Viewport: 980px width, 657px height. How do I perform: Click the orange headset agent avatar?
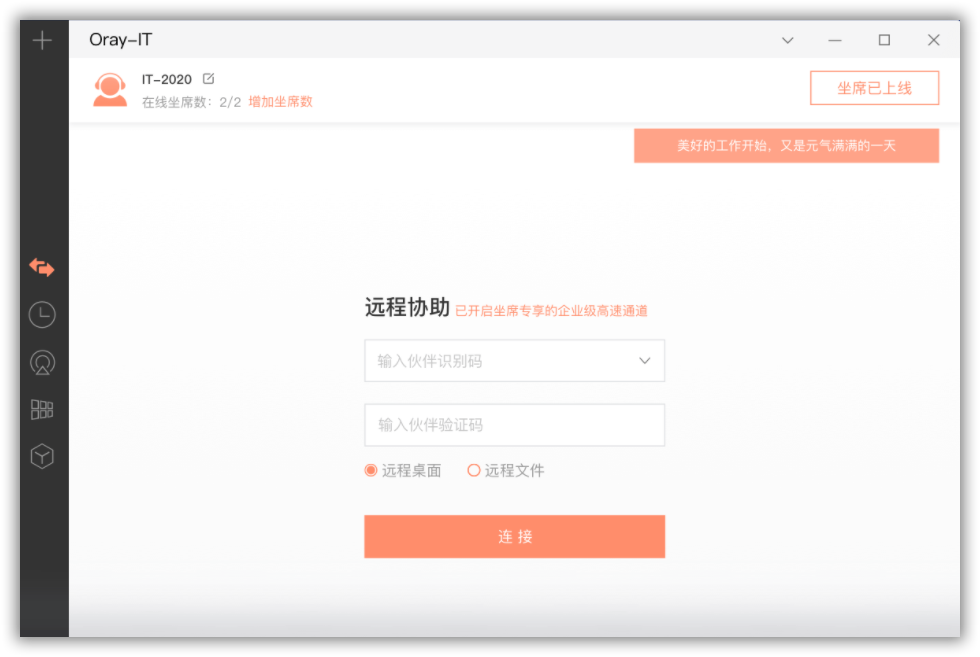(110, 90)
